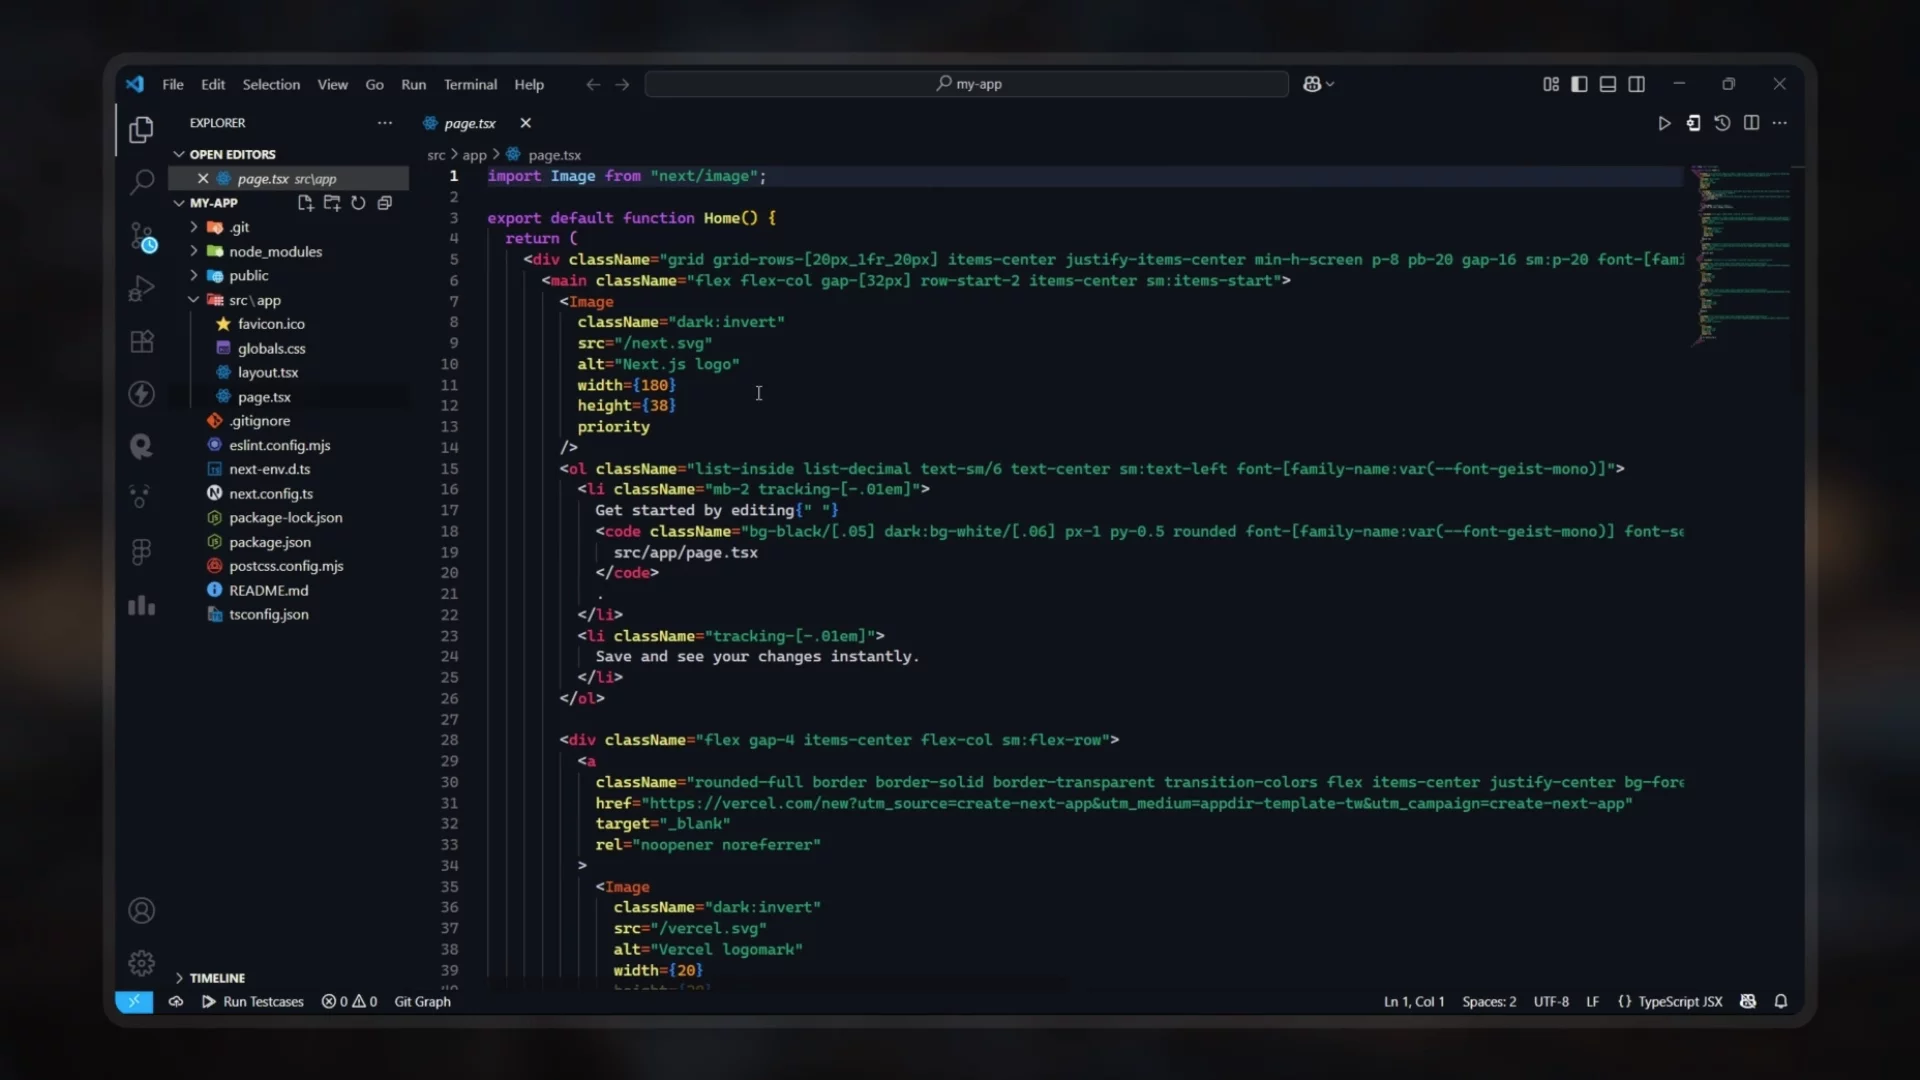Open globals.css file
This screenshot has height=1080, width=1920.
click(271, 348)
